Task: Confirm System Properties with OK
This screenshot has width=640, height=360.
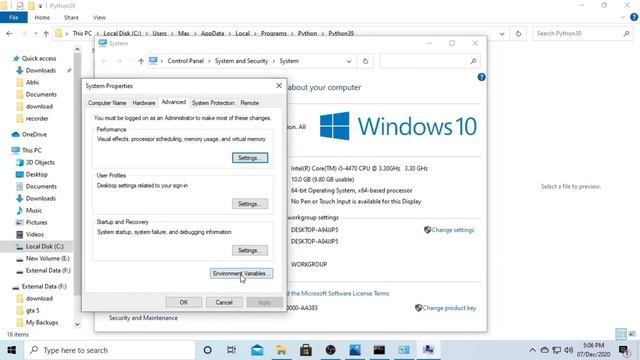Action: click(x=184, y=302)
